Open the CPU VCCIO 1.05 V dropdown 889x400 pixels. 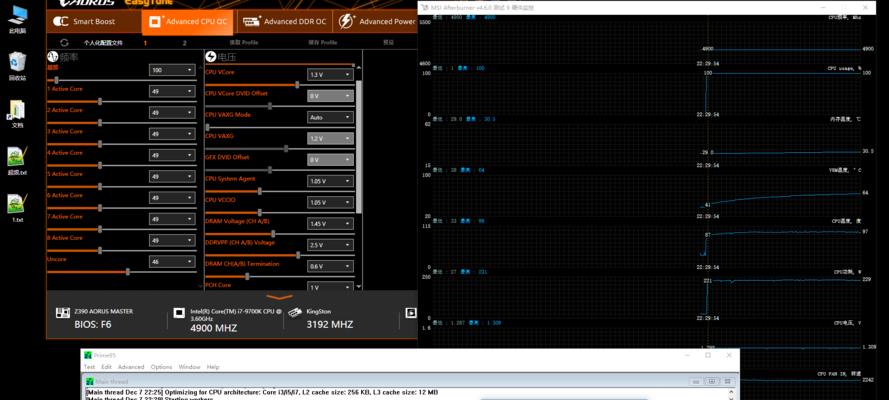point(331,202)
